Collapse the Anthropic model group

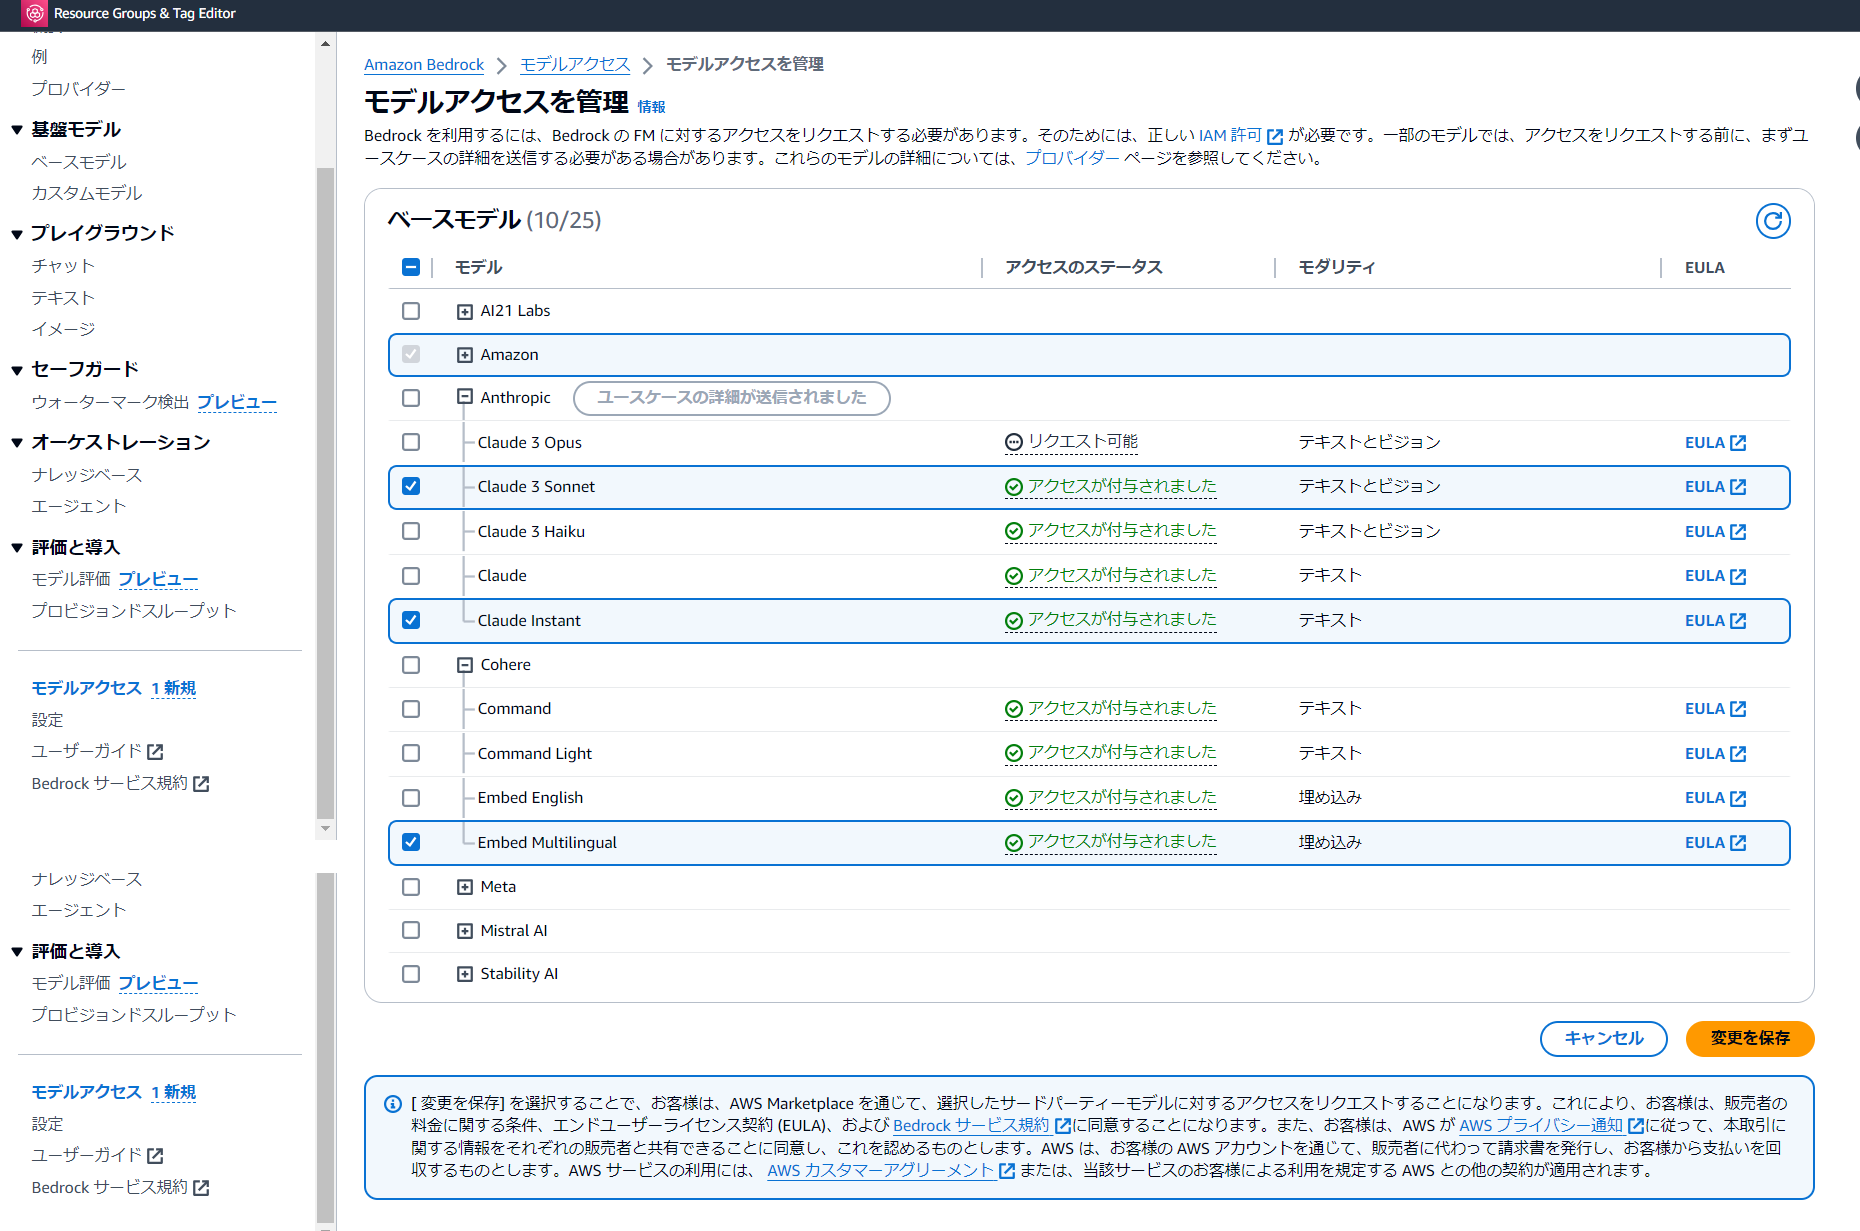click(464, 396)
